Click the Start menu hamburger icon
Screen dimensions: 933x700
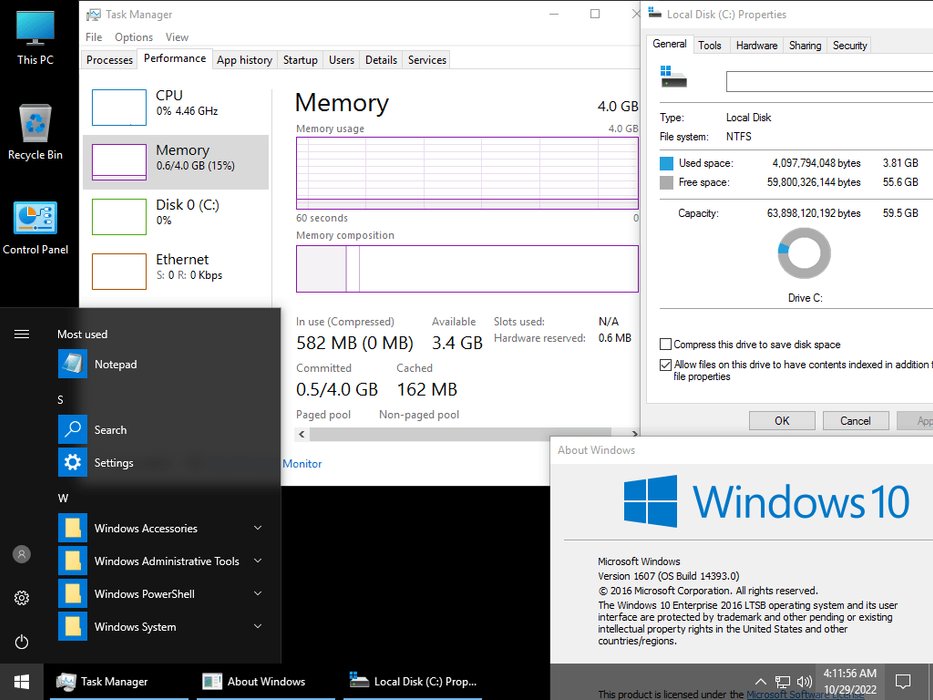[21, 334]
